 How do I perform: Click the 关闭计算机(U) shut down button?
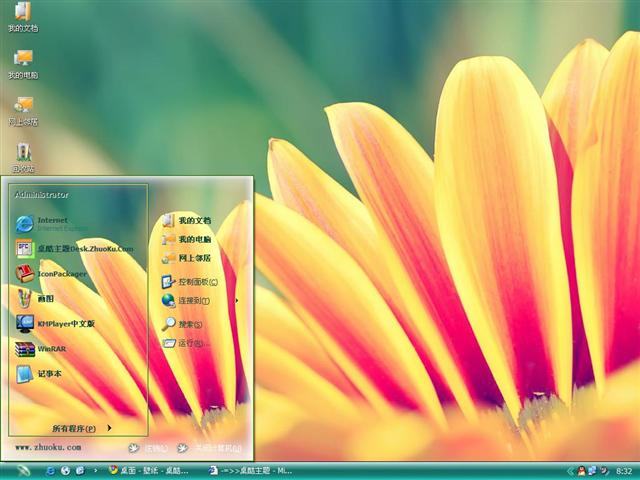[x=209, y=448]
